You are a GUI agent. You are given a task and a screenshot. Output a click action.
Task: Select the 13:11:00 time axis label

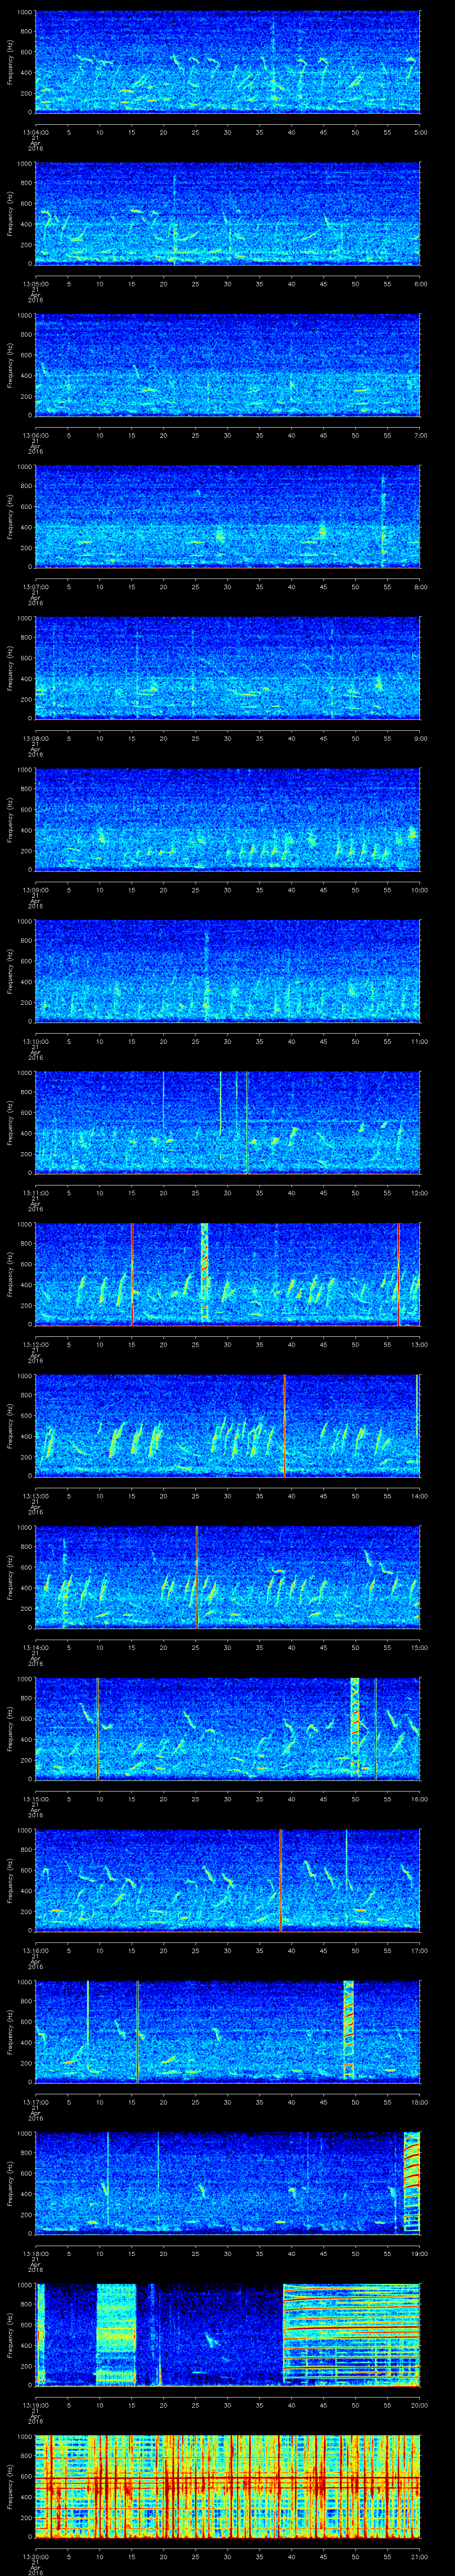[x=35, y=1192]
